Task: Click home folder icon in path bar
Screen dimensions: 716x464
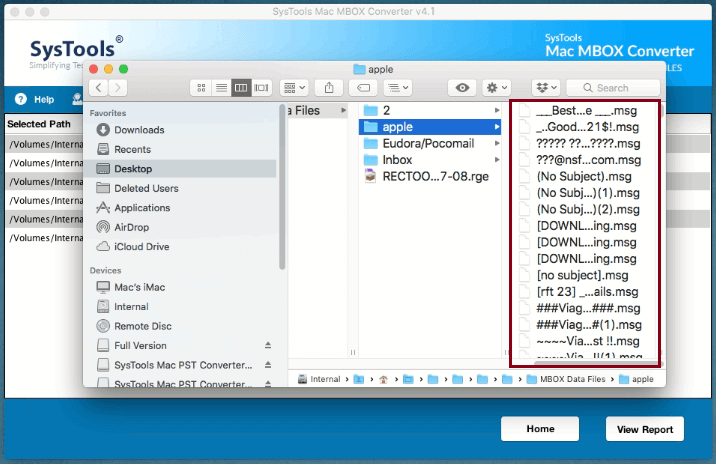Action: point(384,379)
